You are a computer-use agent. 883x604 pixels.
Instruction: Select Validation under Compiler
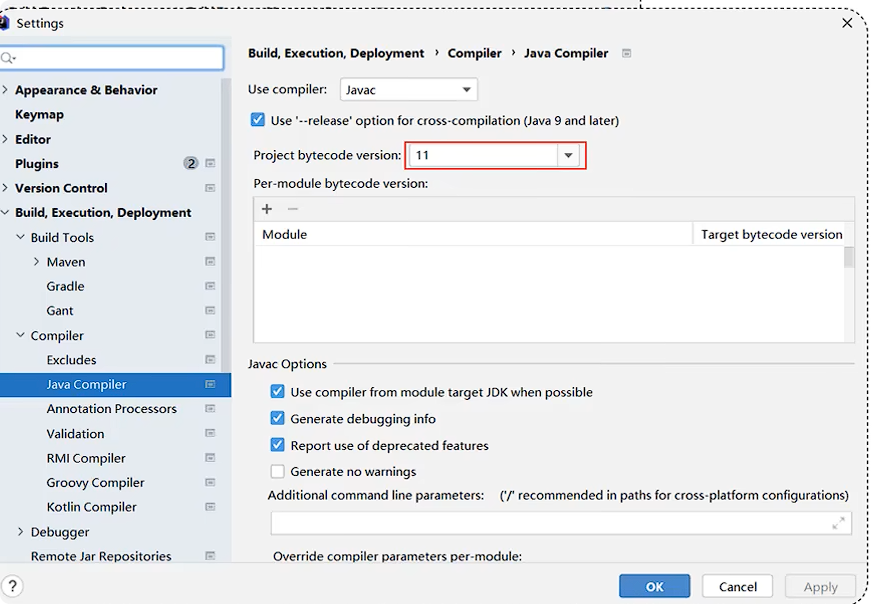coord(75,433)
